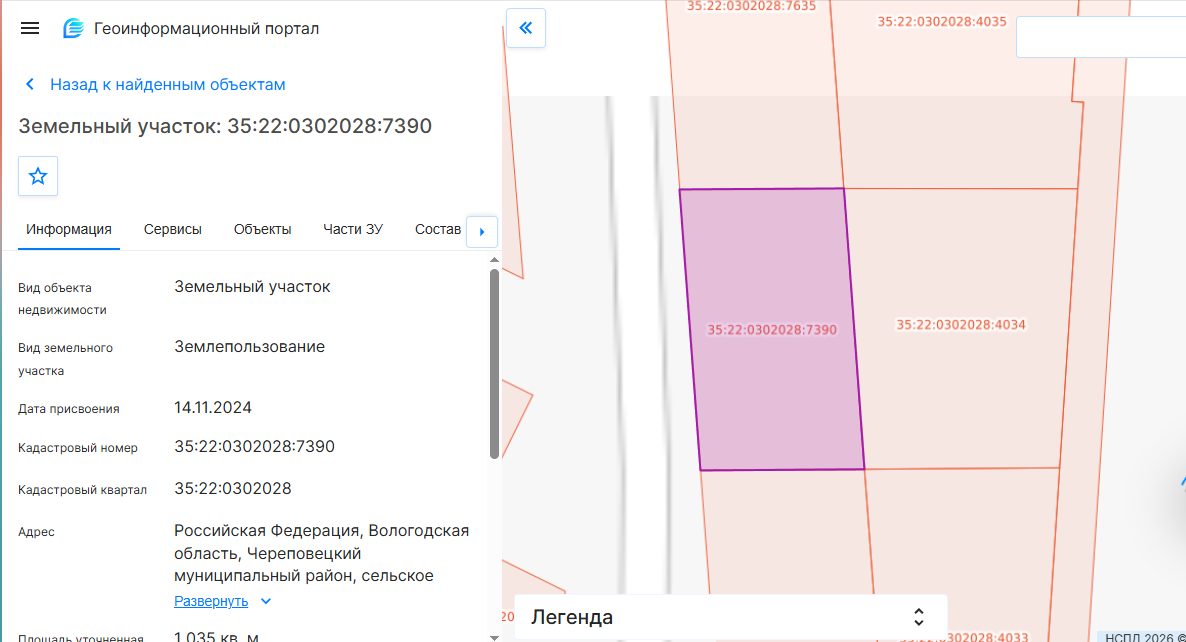This screenshot has width=1186, height=642.
Task: Click the date value 14.11.2024
Action: click(x=213, y=408)
